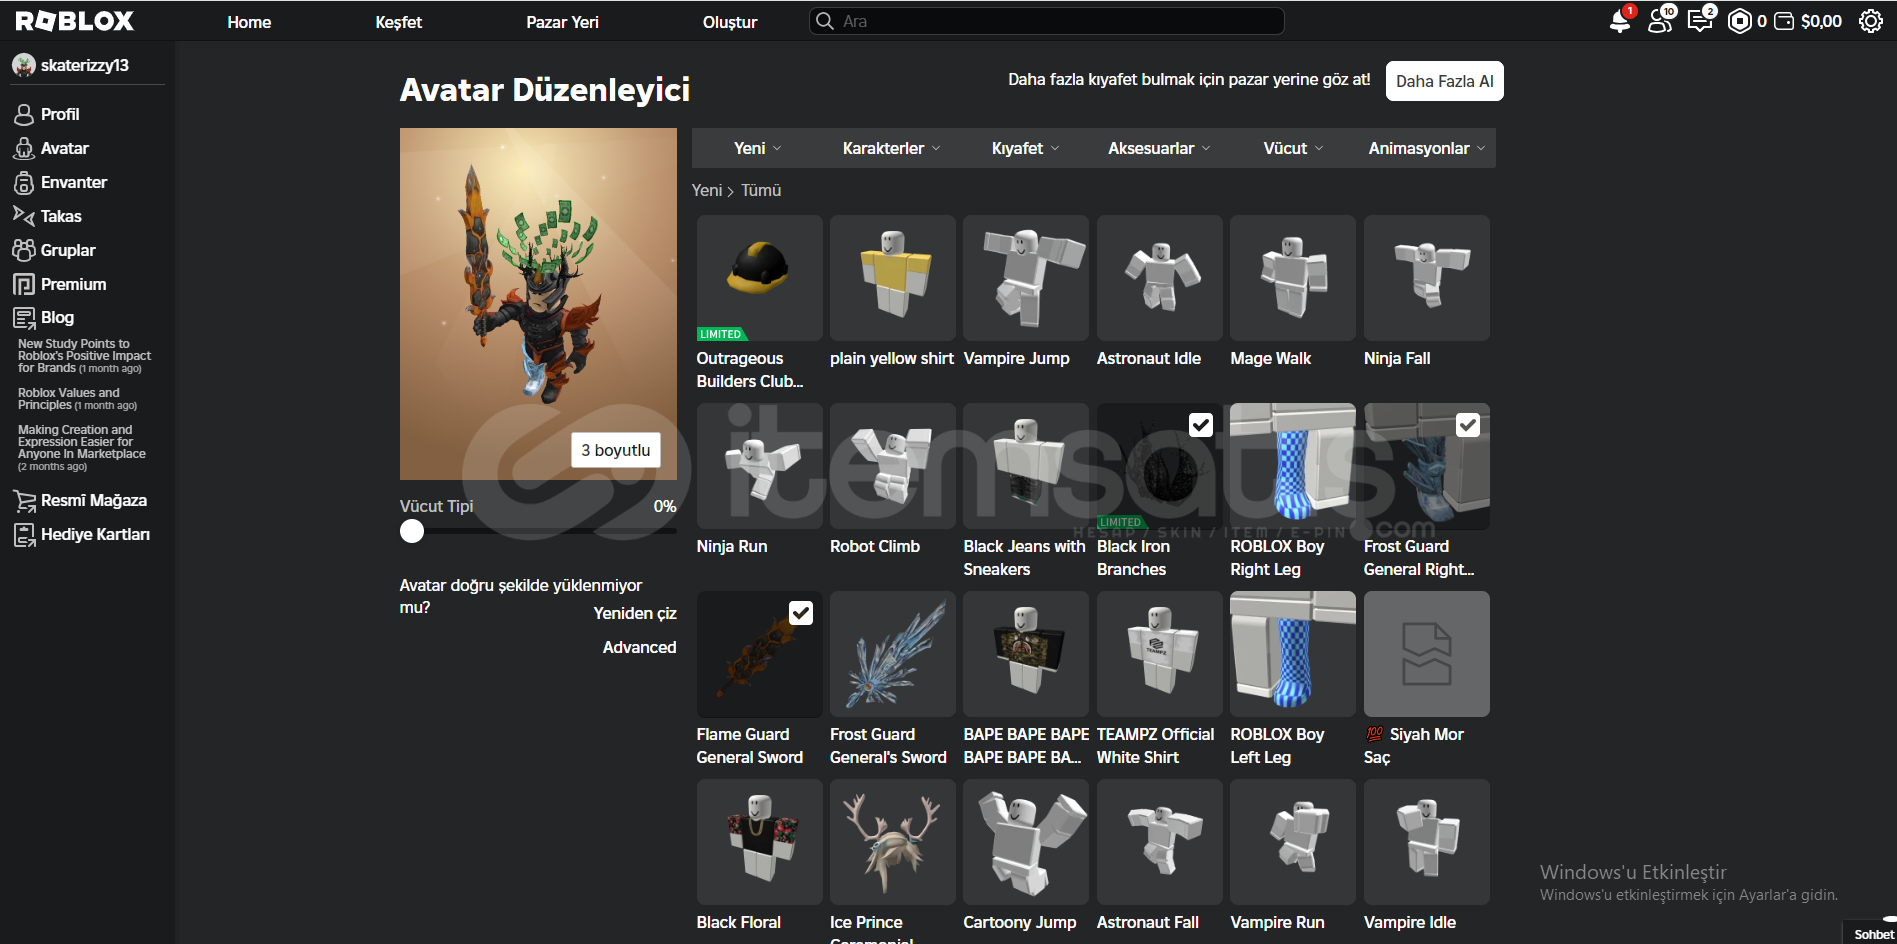
Task: Uncheck the Flame Guard General Sword item
Action: [801, 613]
